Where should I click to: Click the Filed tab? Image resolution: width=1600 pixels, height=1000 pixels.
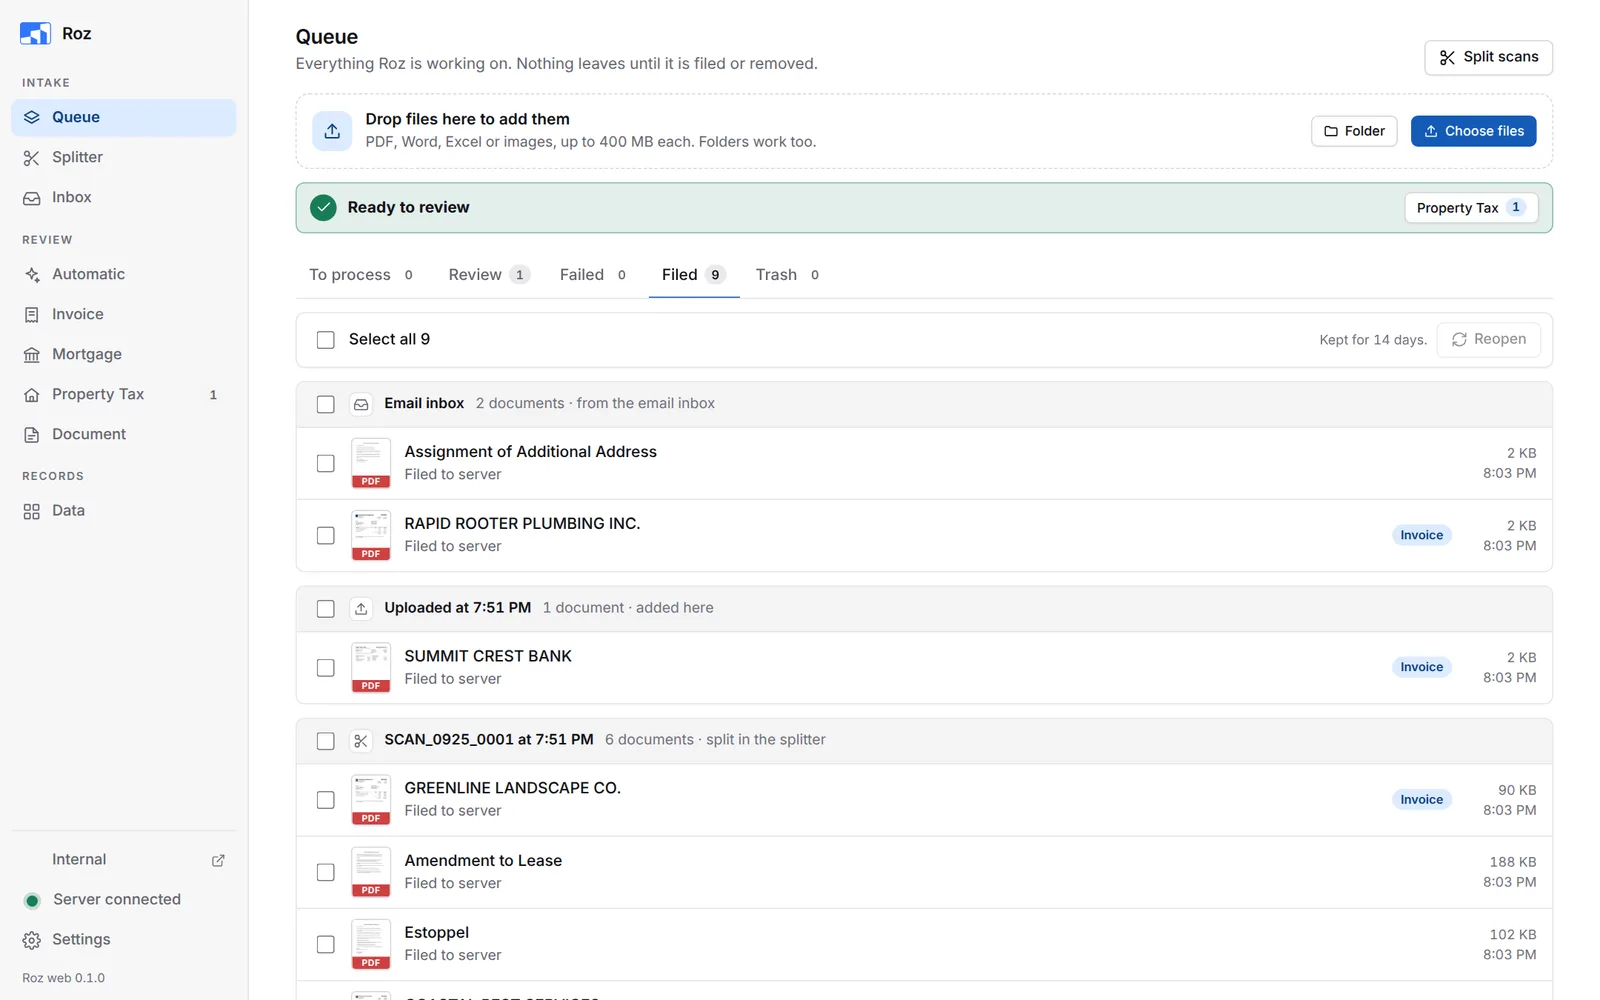(x=694, y=275)
